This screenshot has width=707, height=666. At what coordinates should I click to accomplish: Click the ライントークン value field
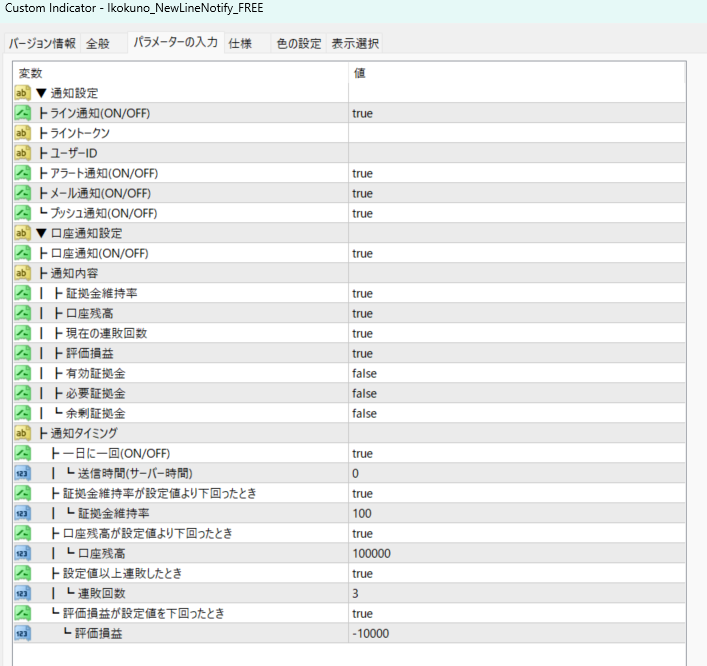click(x=517, y=133)
